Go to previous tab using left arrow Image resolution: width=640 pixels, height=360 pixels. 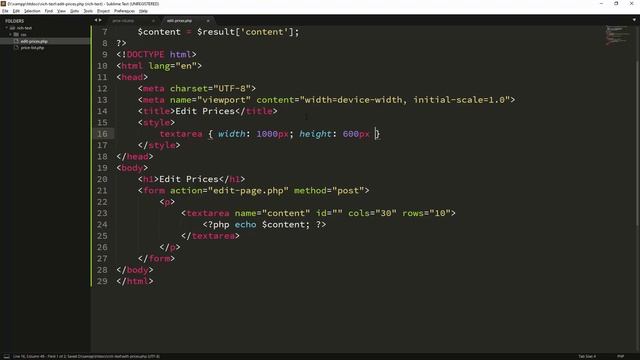(96, 20)
